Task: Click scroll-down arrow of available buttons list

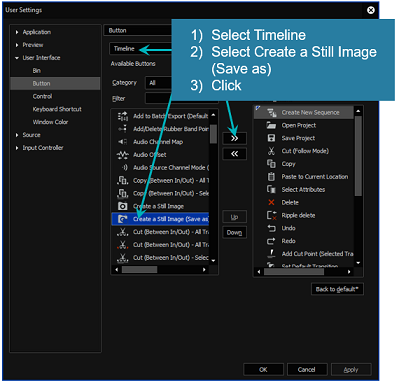Action: coord(213,261)
